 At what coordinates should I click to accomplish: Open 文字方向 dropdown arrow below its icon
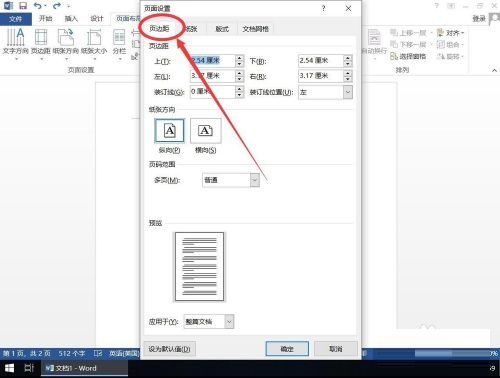pos(16,59)
